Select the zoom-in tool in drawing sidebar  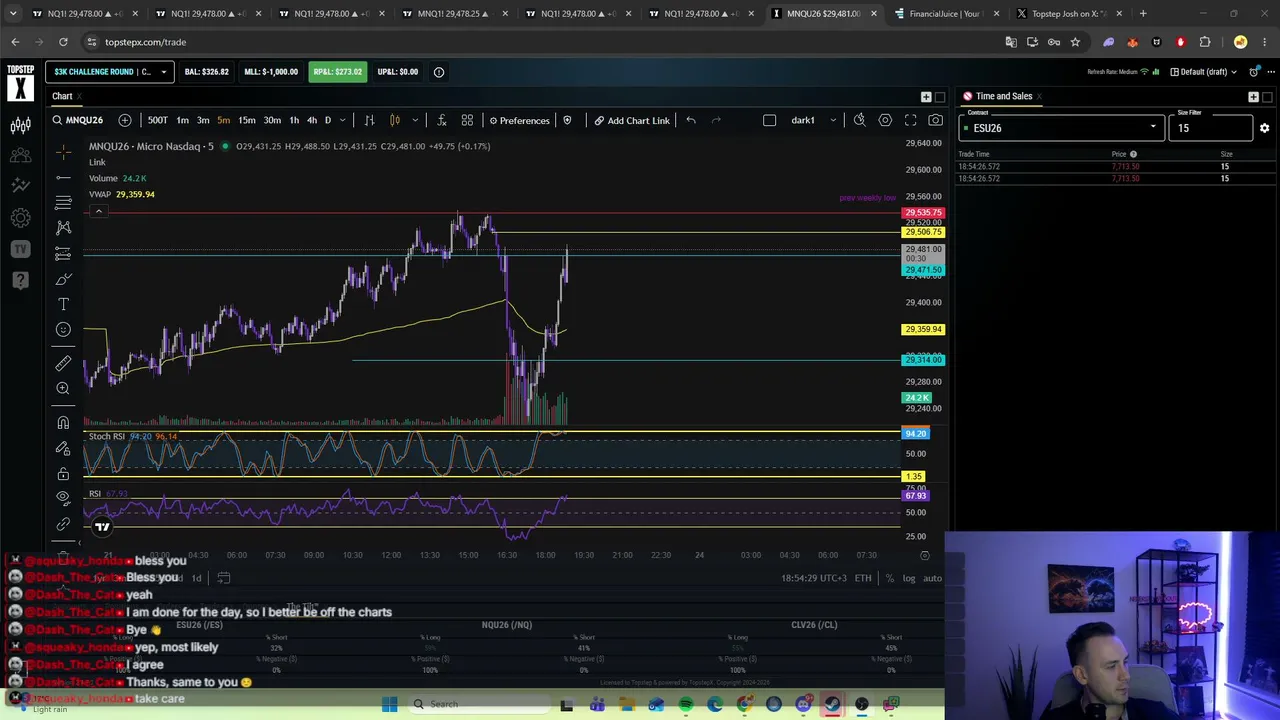[x=63, y=388]
